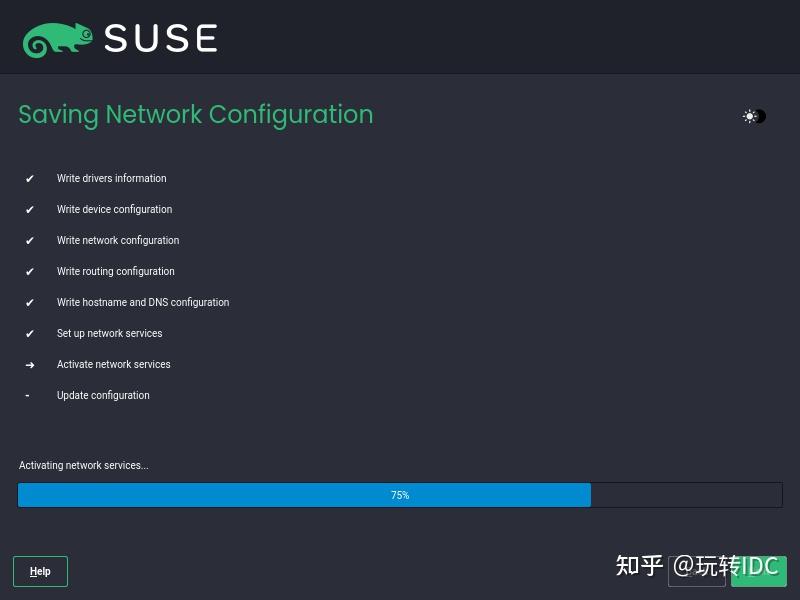Click the Saving Network Configuration heading
This screenshot has height=600, width=800.
(195, 115)
